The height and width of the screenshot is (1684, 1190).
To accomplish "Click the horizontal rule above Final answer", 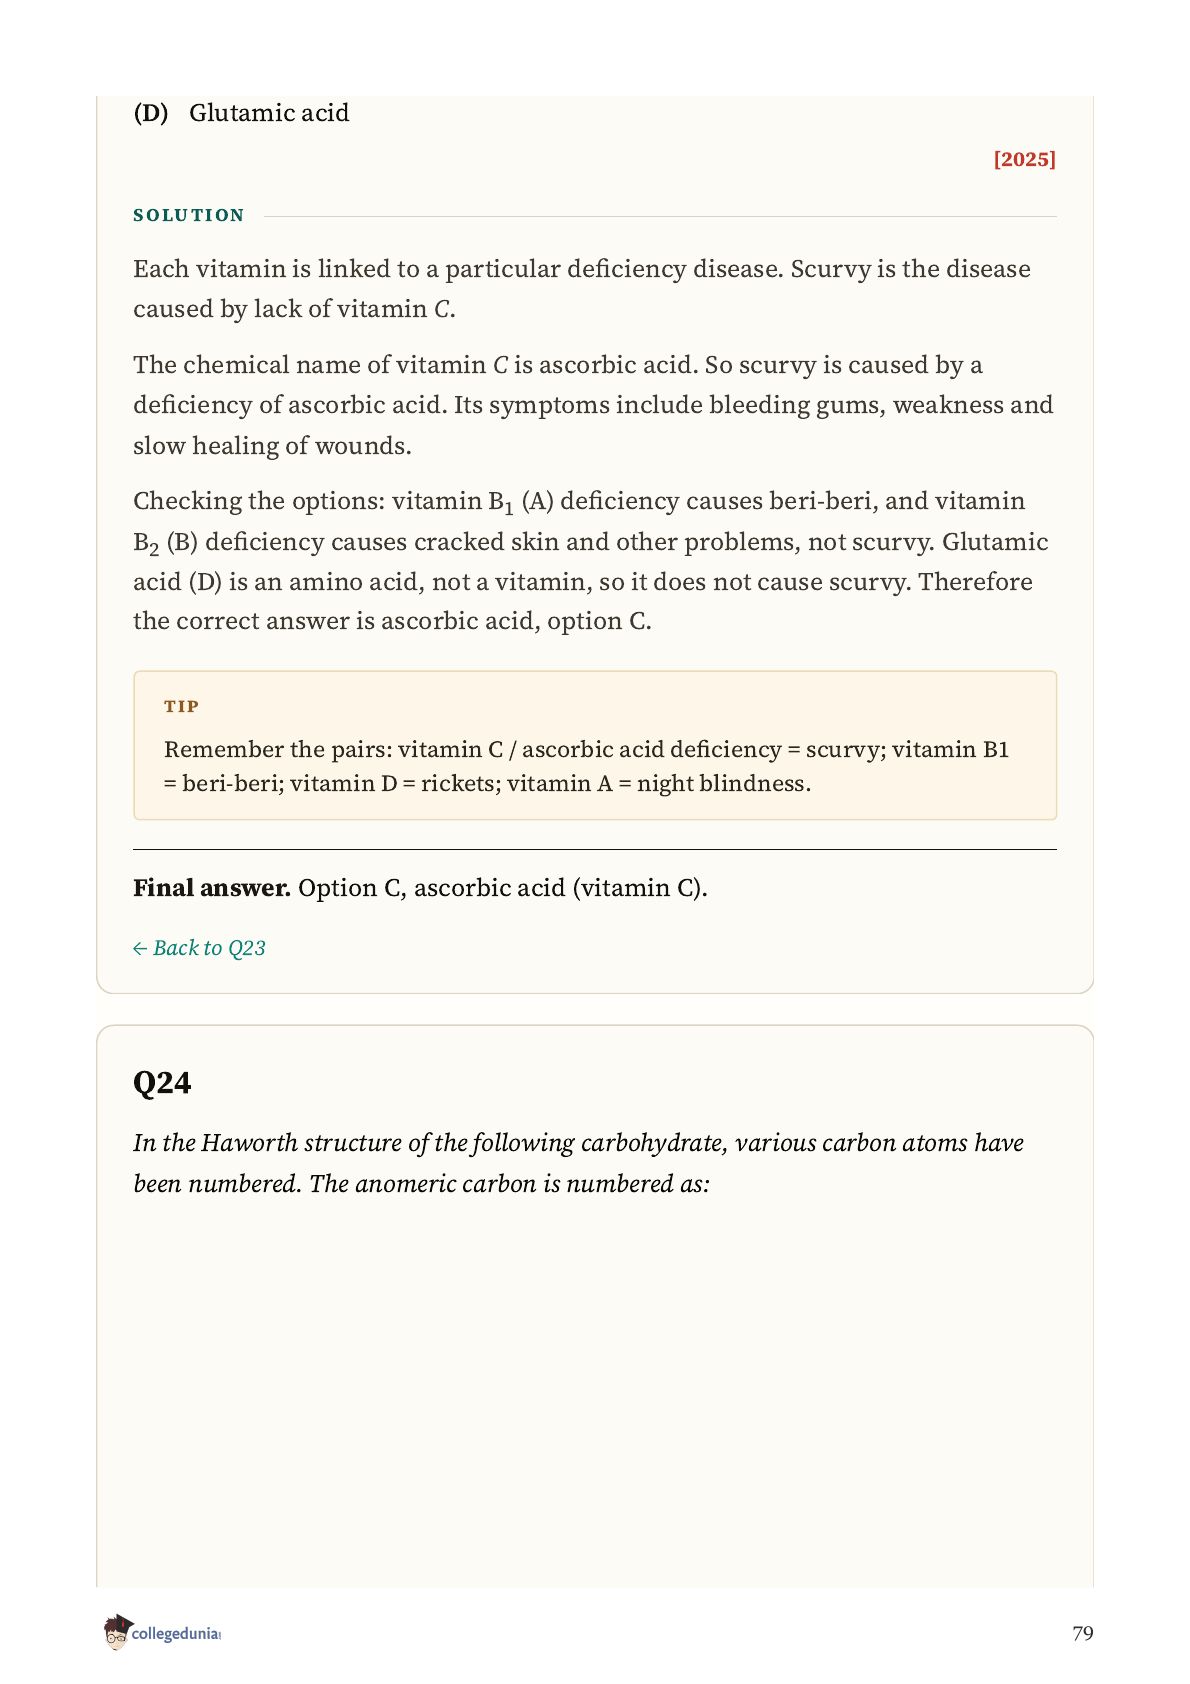I will pos(595,850).
